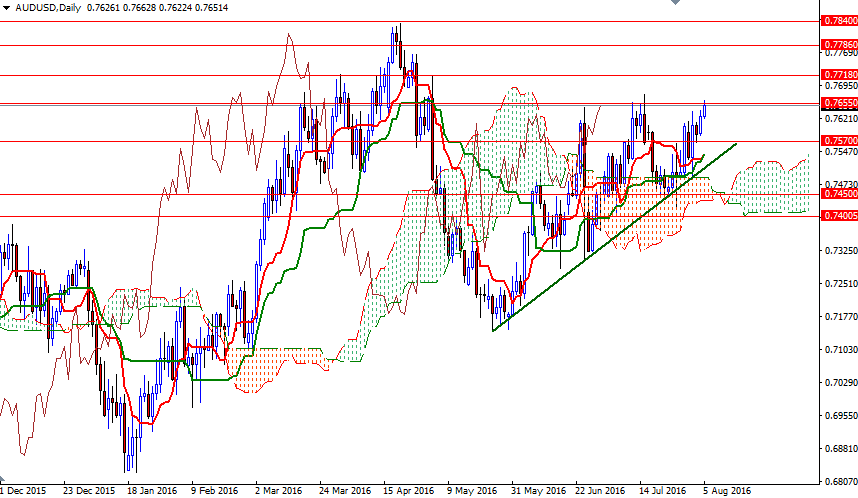Click the 0.7450 price level tag

pos(838,194)
